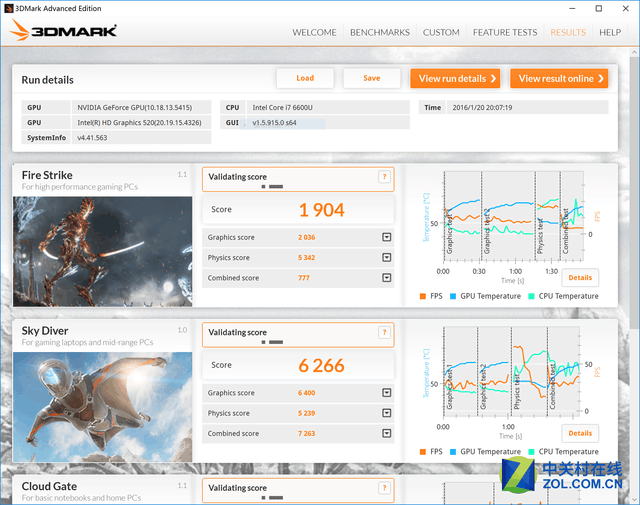
Task: Click the scrollbar up arrow
Action: point(634,52)
